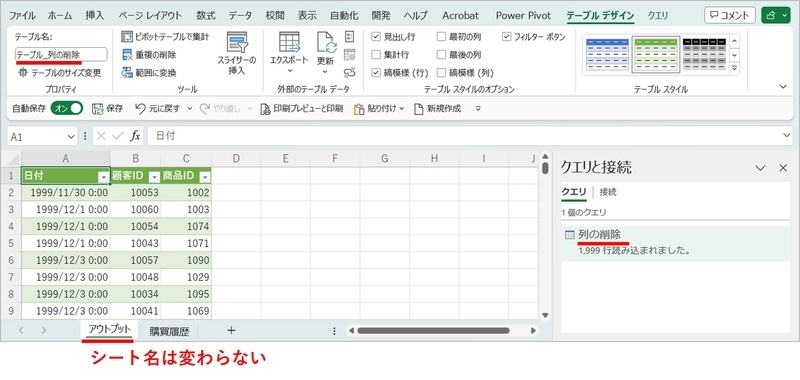
Task: Click the vertical scrollbar down arrow
Action: [545, 315]
